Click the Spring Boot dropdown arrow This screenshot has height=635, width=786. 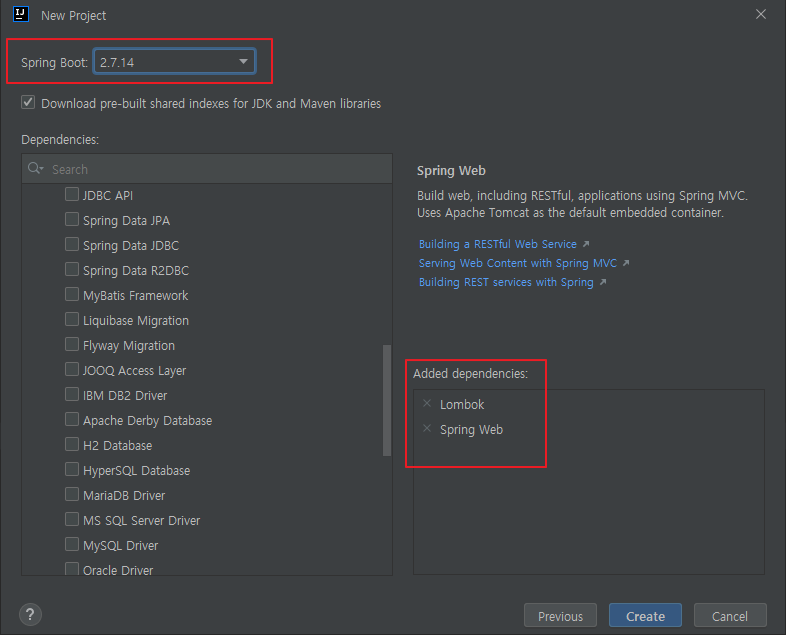pos(243,62)
